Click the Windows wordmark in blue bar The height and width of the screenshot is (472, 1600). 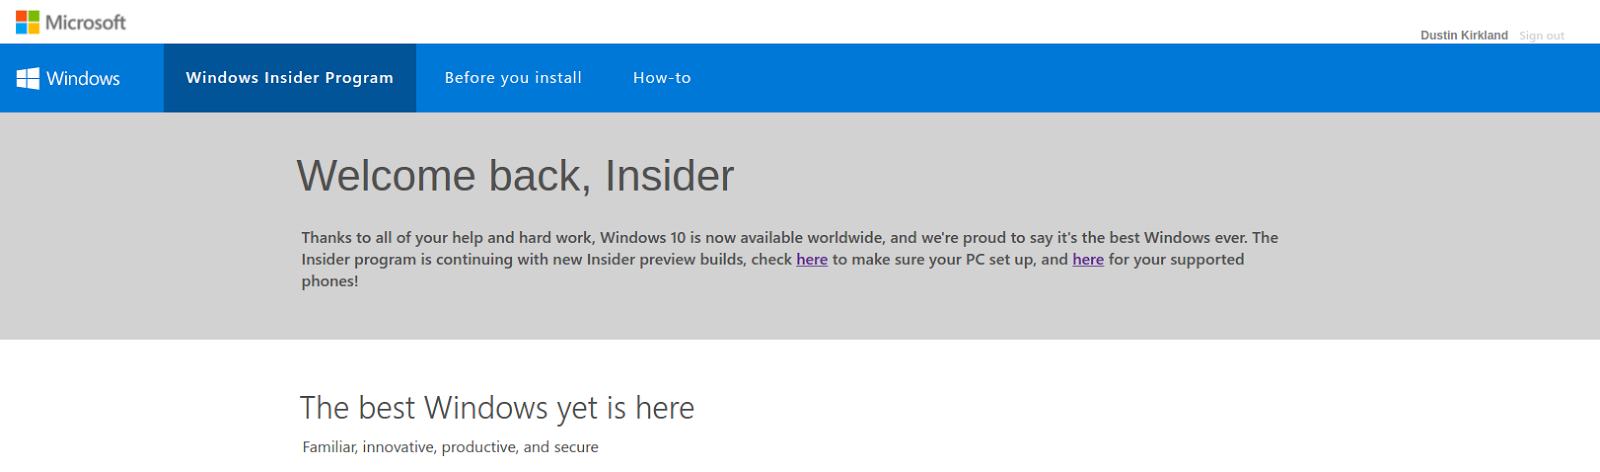tap(83, 79)
